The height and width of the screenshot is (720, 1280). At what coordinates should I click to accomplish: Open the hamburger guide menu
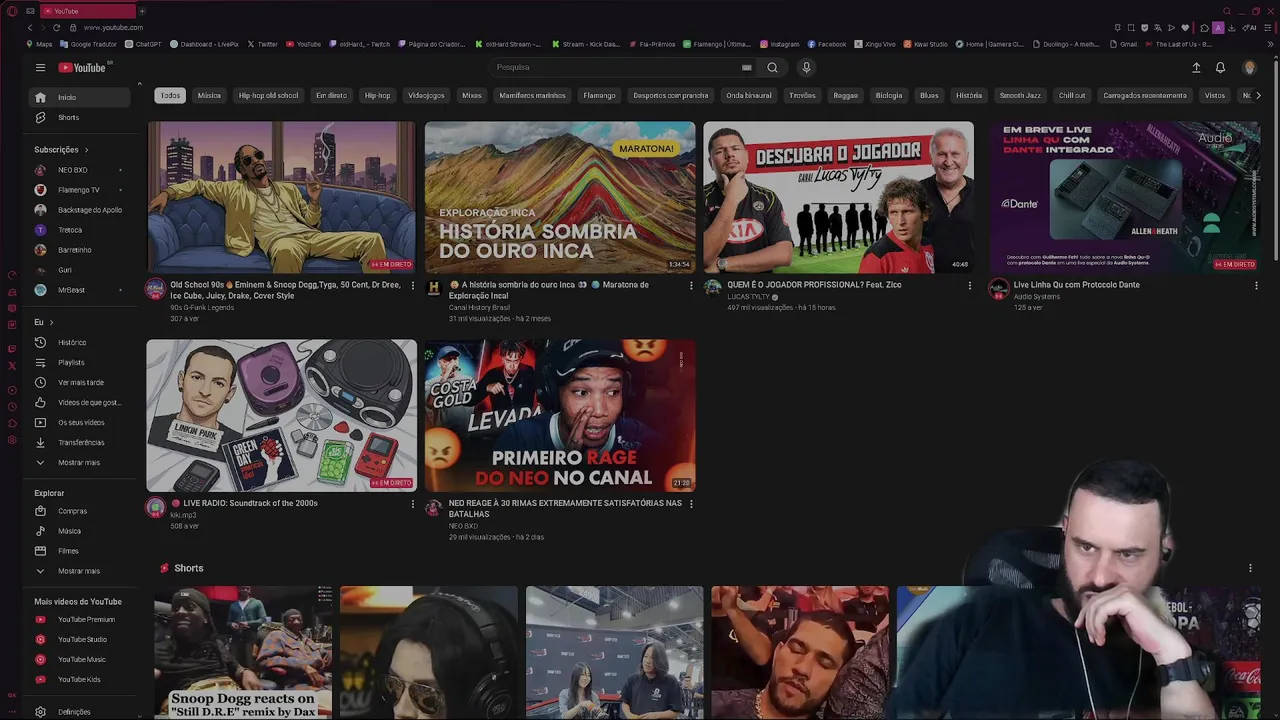(x=40, y=67)
